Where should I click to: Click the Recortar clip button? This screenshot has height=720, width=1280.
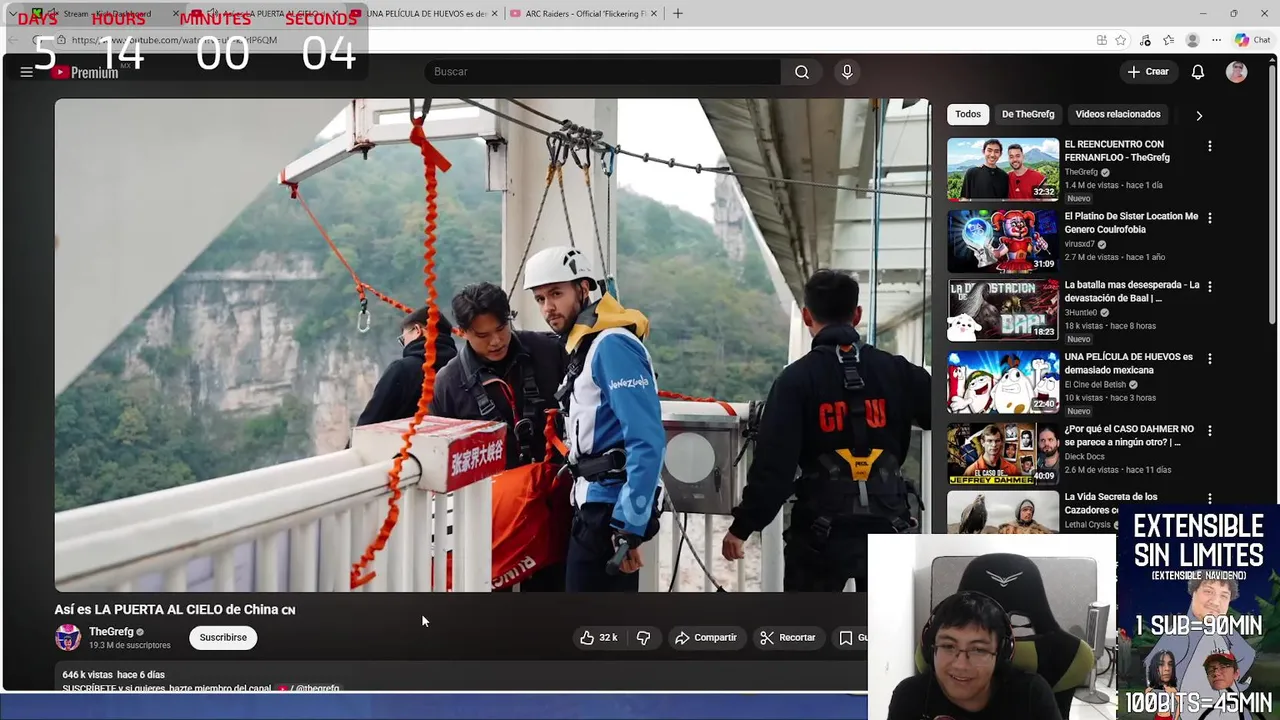pyautogui.click(x=787, y=637)
